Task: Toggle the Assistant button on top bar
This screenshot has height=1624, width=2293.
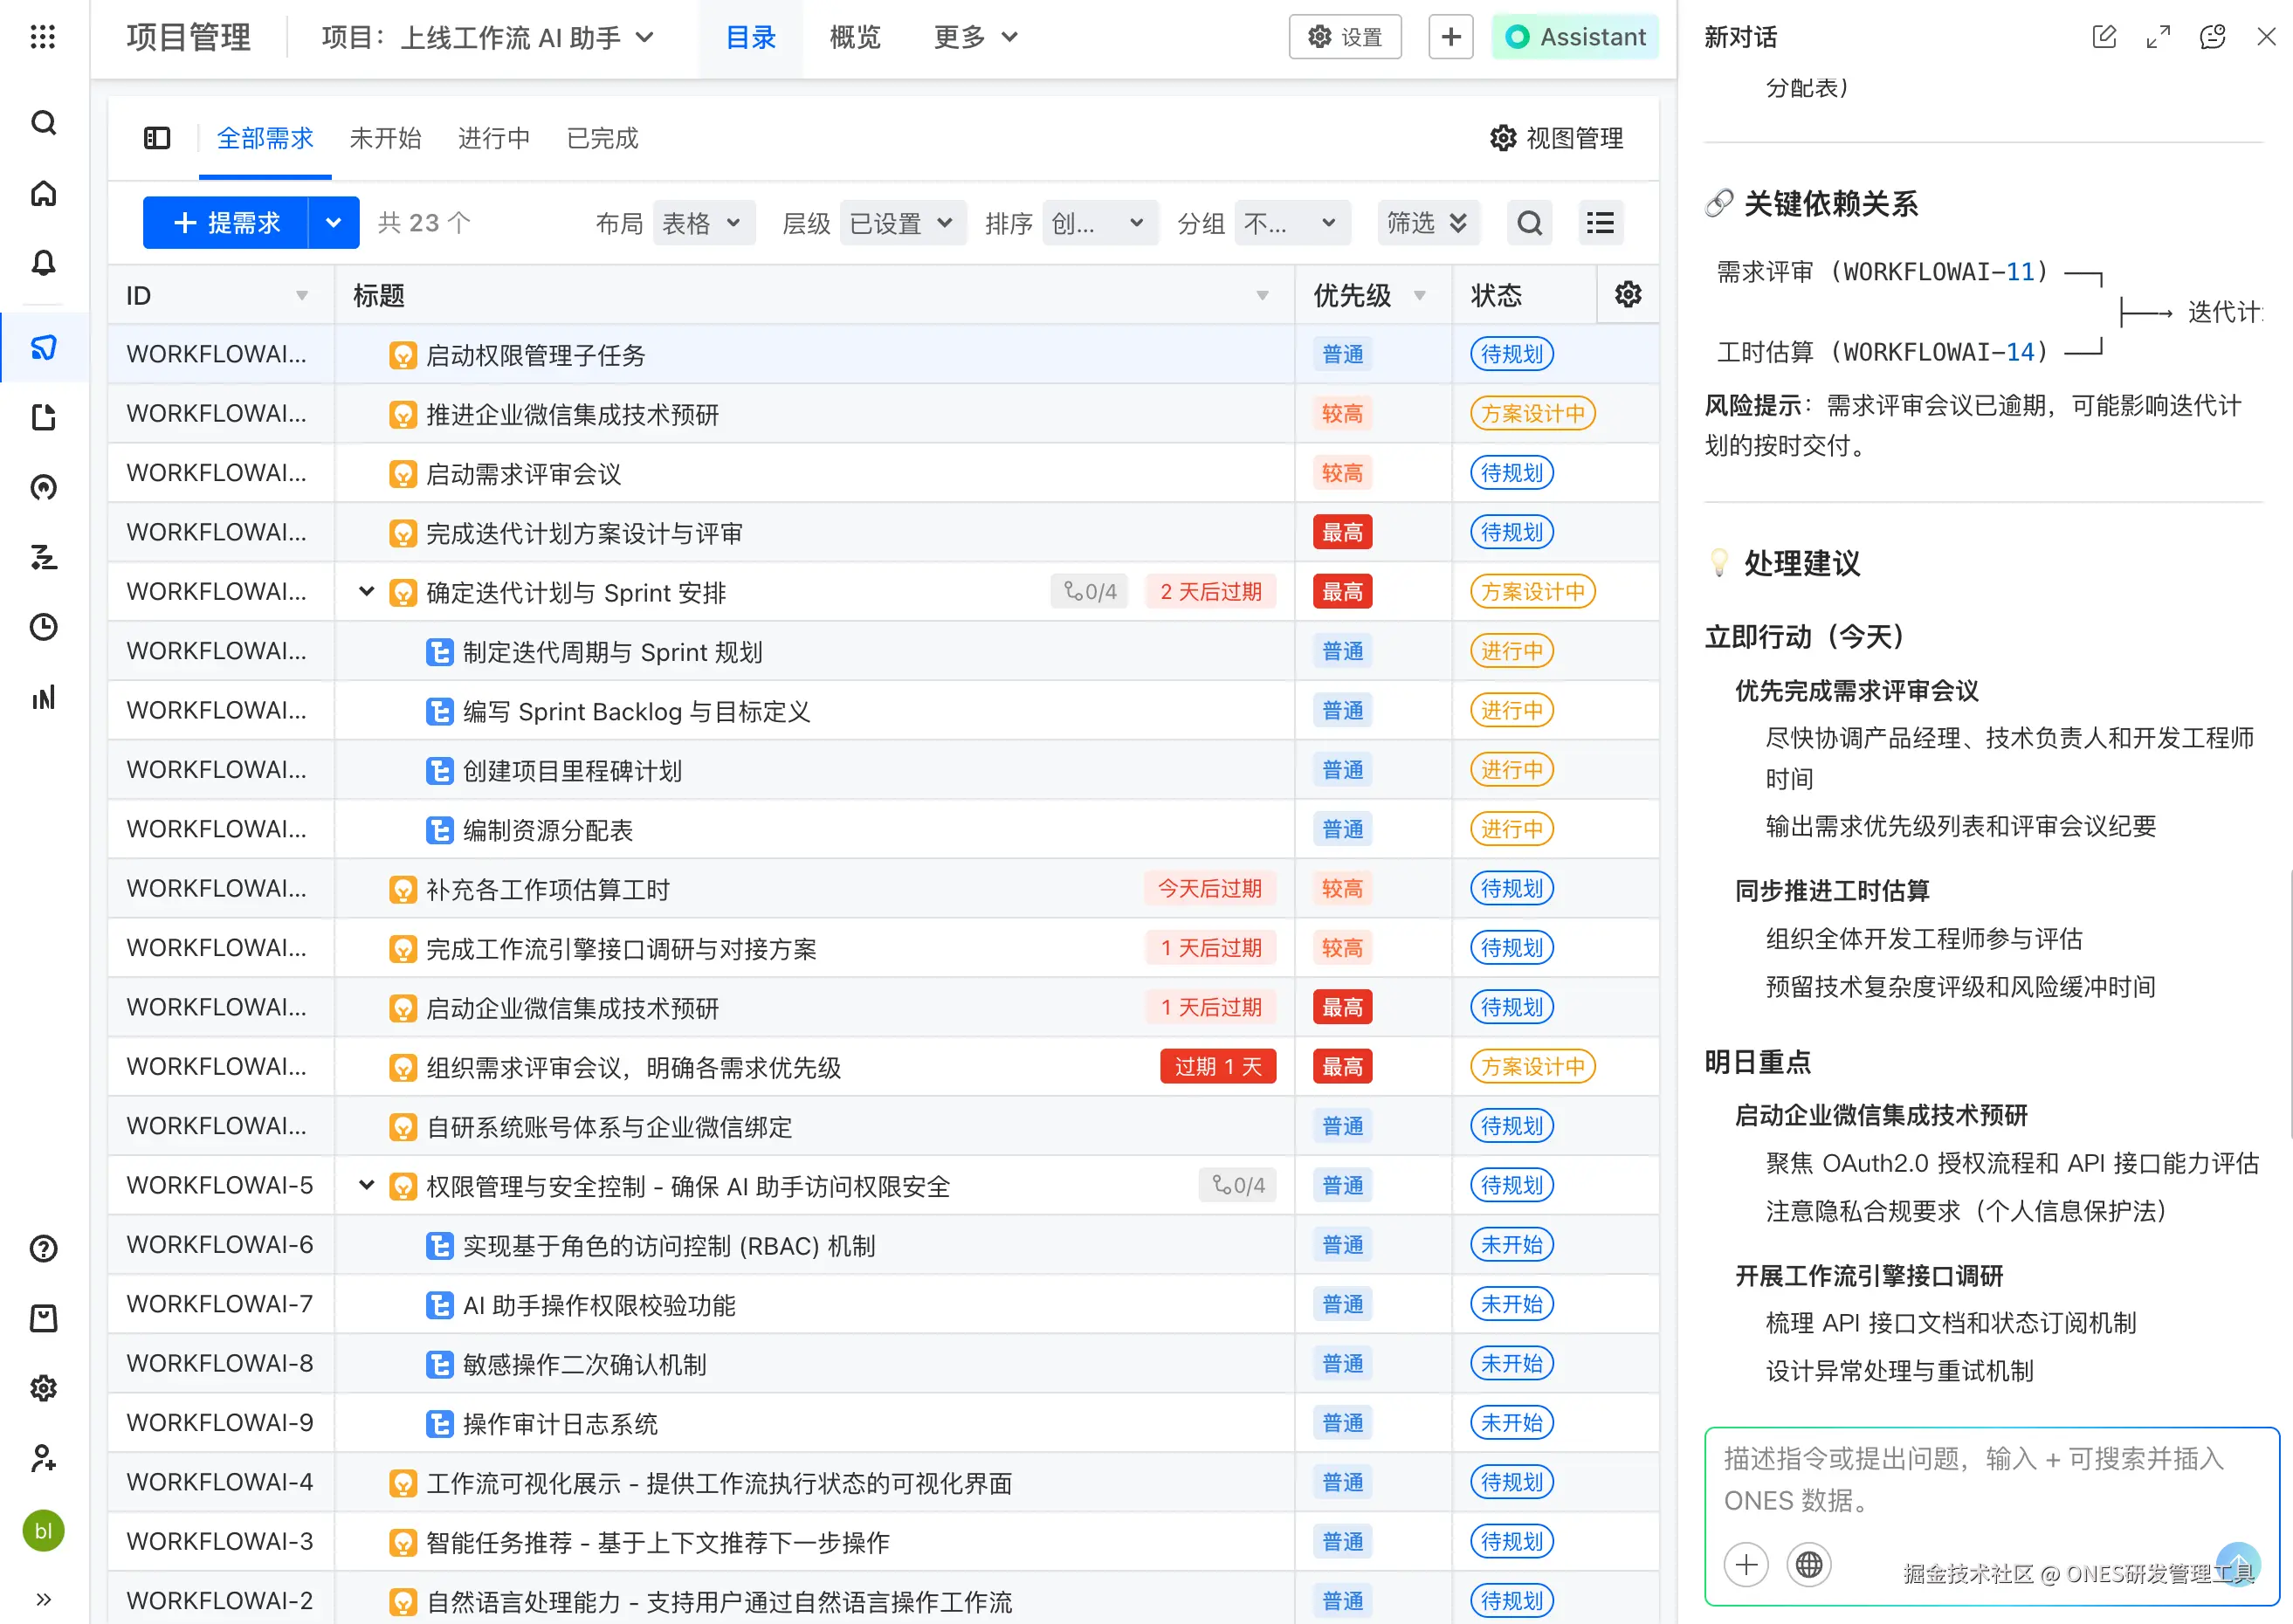Action: pyautogui.click(x=1574, y=37)
